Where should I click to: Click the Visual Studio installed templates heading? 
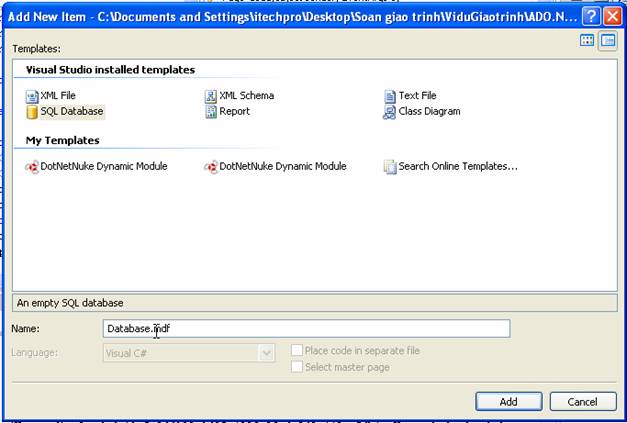coord(110,70)
